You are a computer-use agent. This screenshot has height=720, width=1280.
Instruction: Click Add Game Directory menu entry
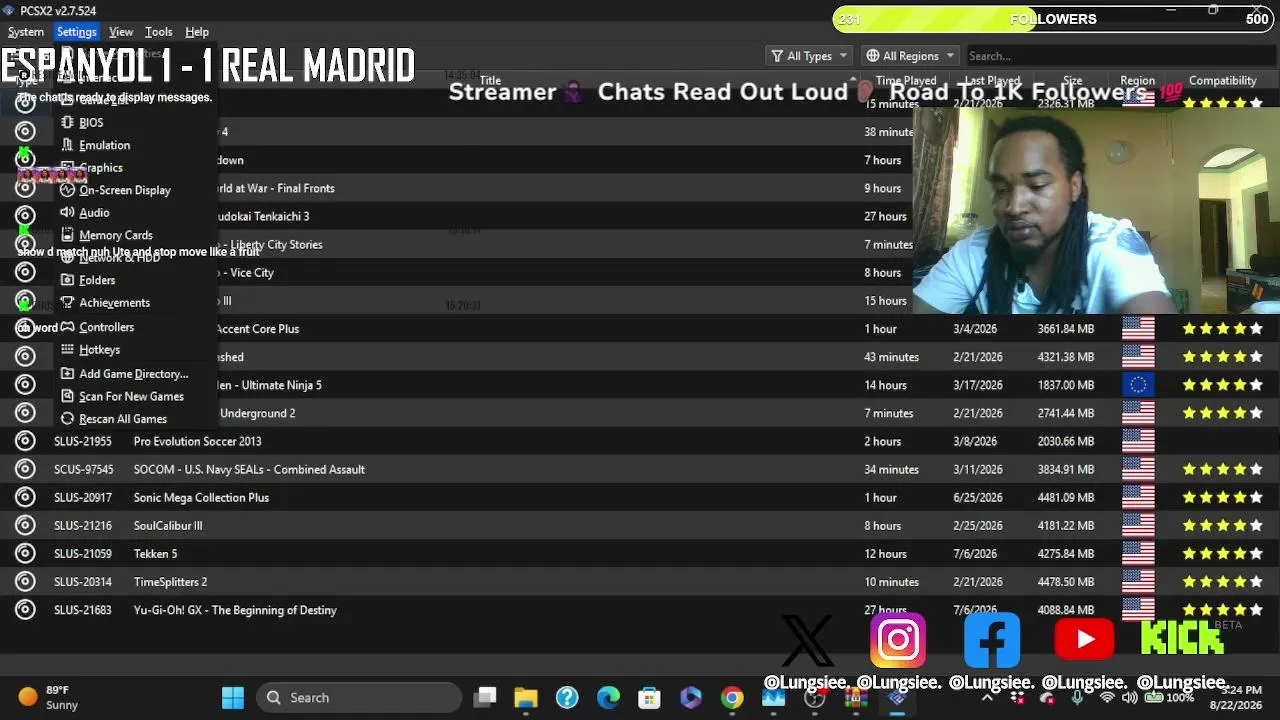(136, 374)
